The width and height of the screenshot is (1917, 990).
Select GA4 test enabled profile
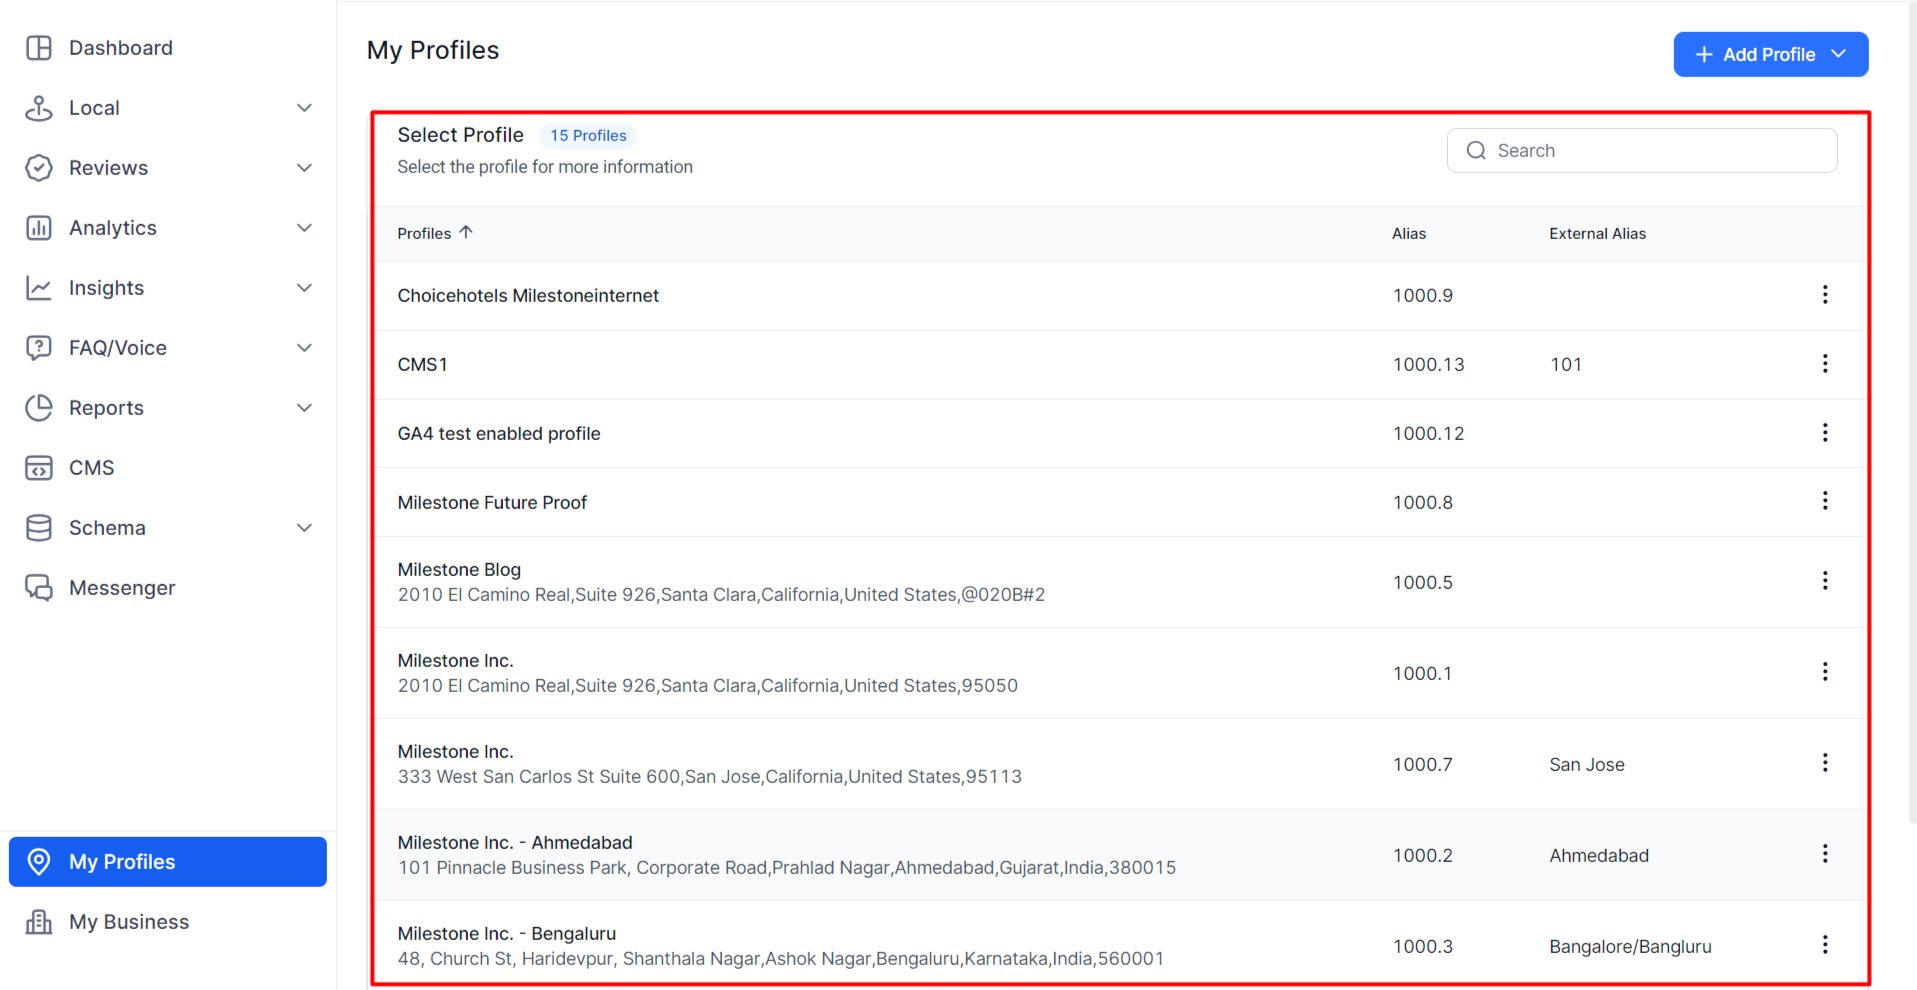tap(499, 434)
